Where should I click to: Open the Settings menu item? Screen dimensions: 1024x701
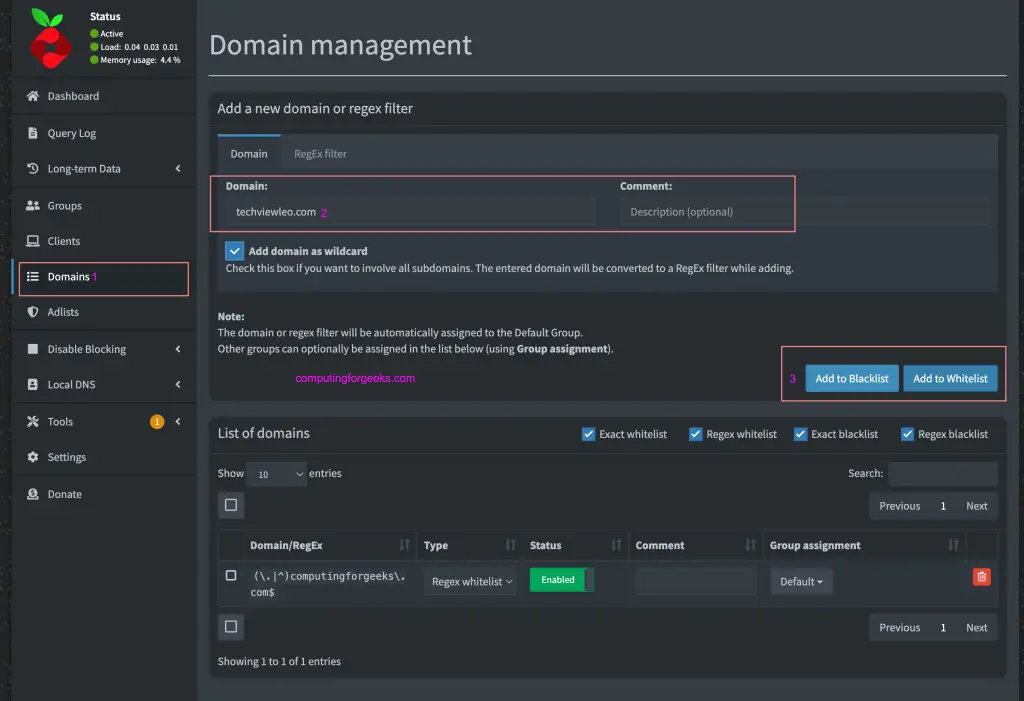coord(104,457)
